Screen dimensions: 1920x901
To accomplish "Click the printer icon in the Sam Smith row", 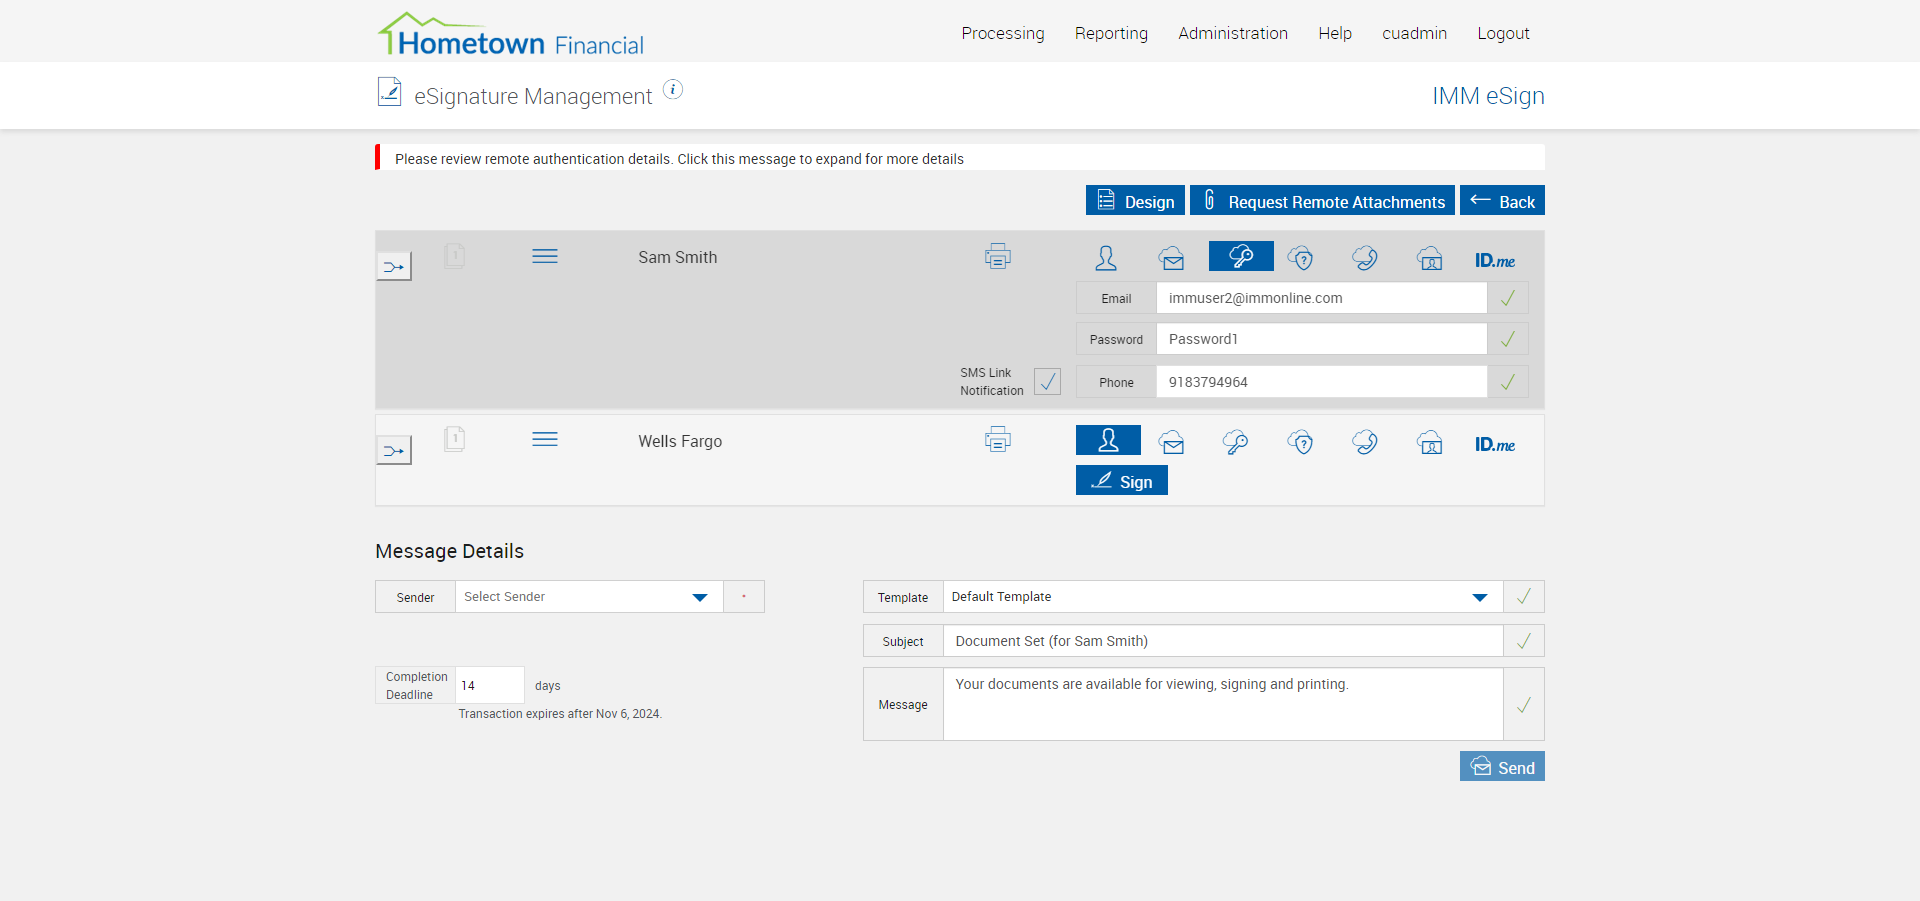I will (x=997, y=257).
